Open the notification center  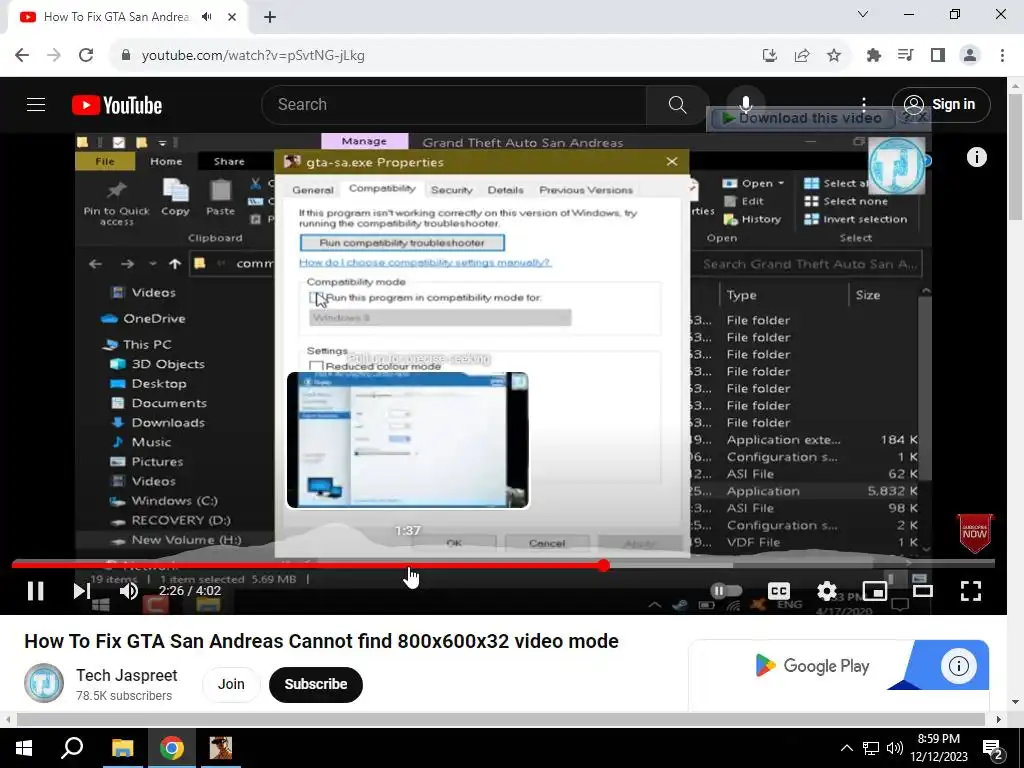[x=993, y=748]
